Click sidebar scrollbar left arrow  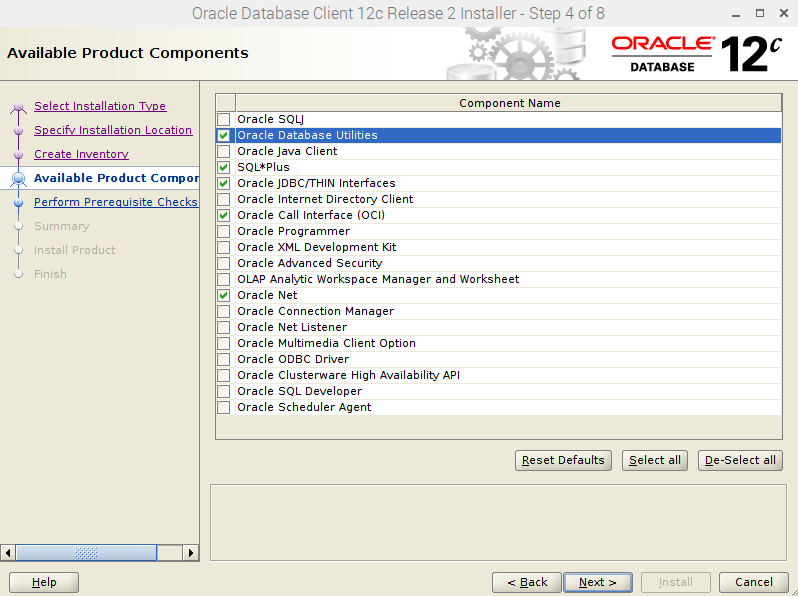click(8, 553)
